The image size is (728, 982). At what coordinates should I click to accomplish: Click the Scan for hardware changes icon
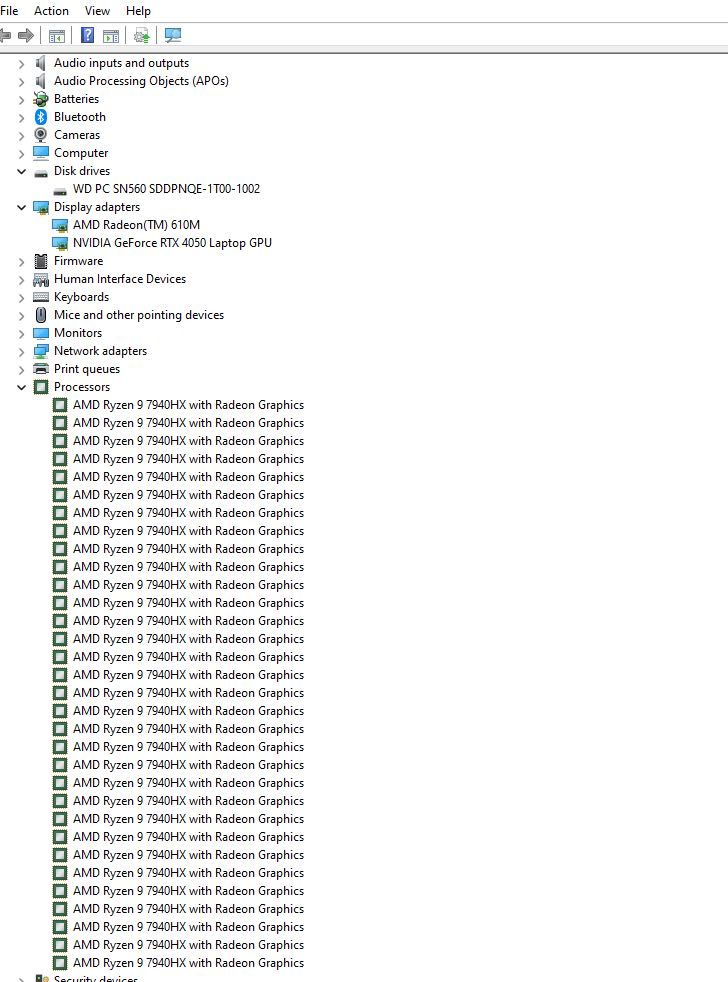click(x=172, y=35)
